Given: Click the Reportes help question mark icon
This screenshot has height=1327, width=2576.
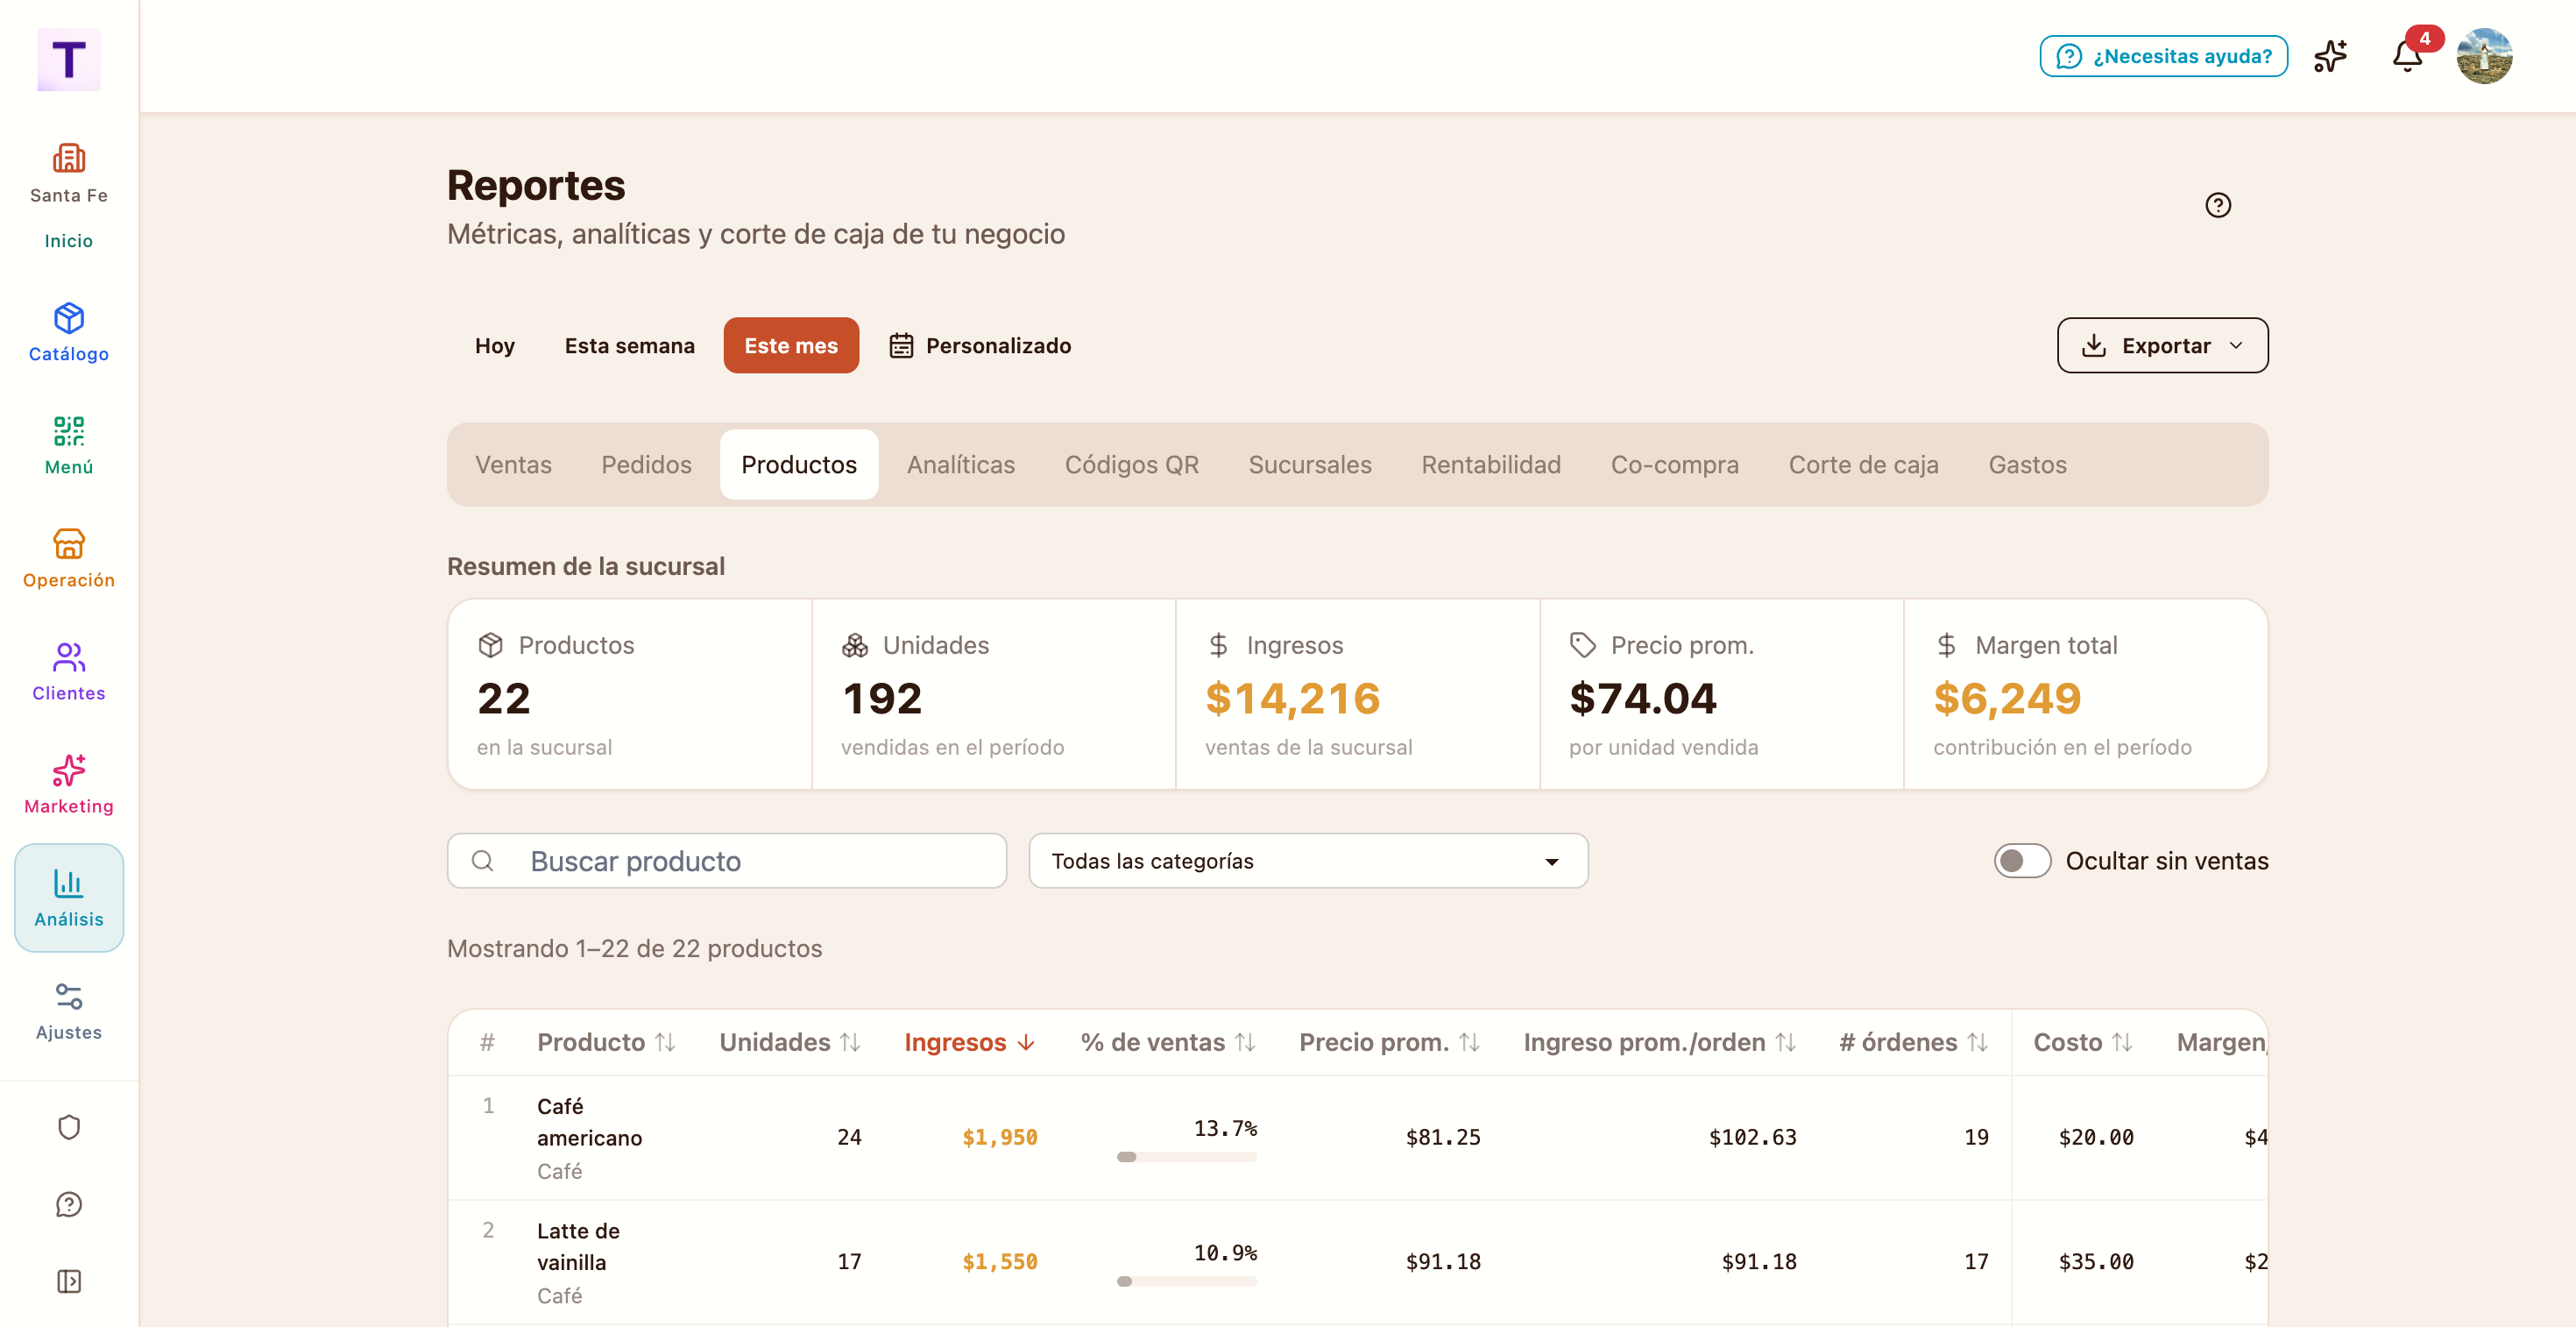Looking at the screenshot, I should [2218, 205].
